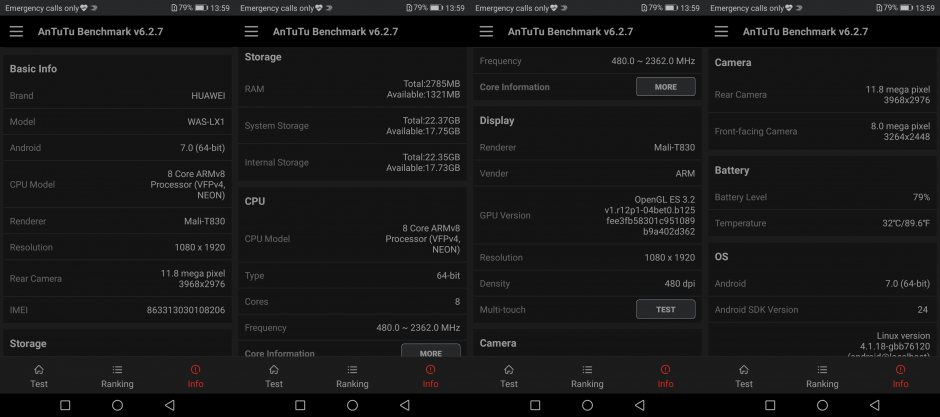940x417 pixels.
Task: Tap Android back triangle on the Display screen
Action: pyautogui.click(x=639, y=406)
